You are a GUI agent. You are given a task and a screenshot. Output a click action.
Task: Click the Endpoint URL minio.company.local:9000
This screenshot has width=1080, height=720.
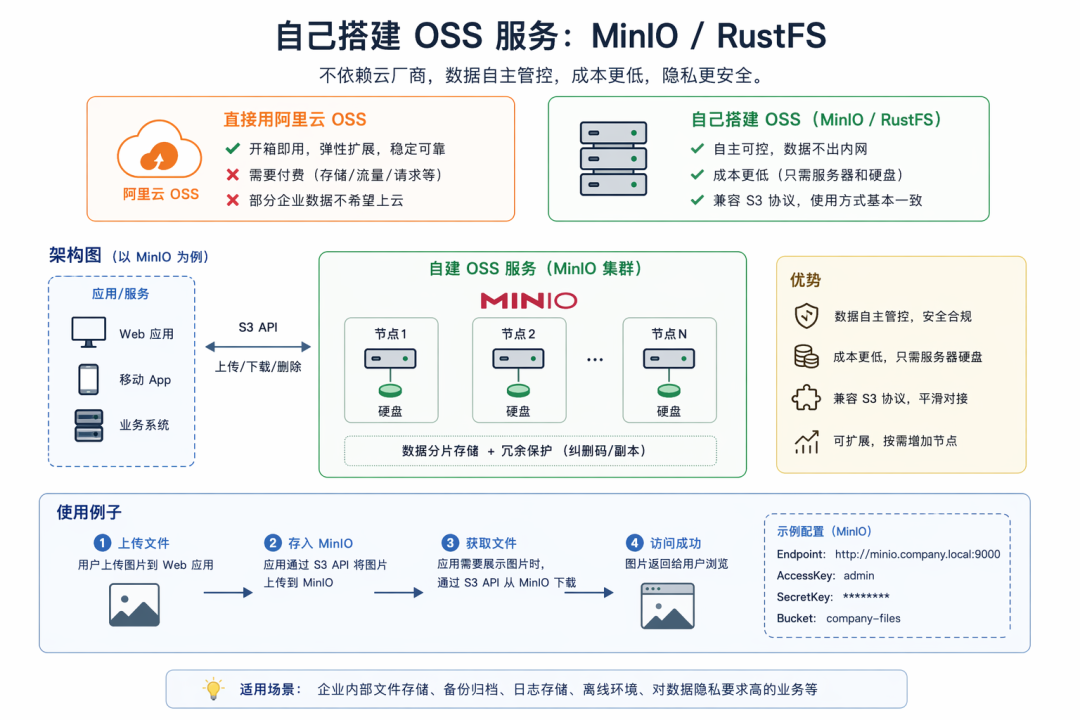[917, 554]
